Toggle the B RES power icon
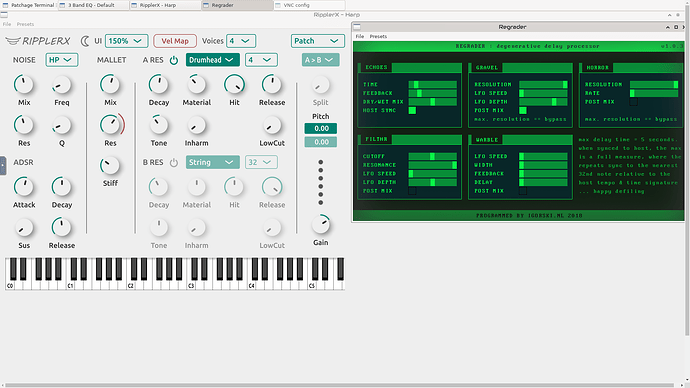Screen dimensions: 690x388 [x=174, y=162]
